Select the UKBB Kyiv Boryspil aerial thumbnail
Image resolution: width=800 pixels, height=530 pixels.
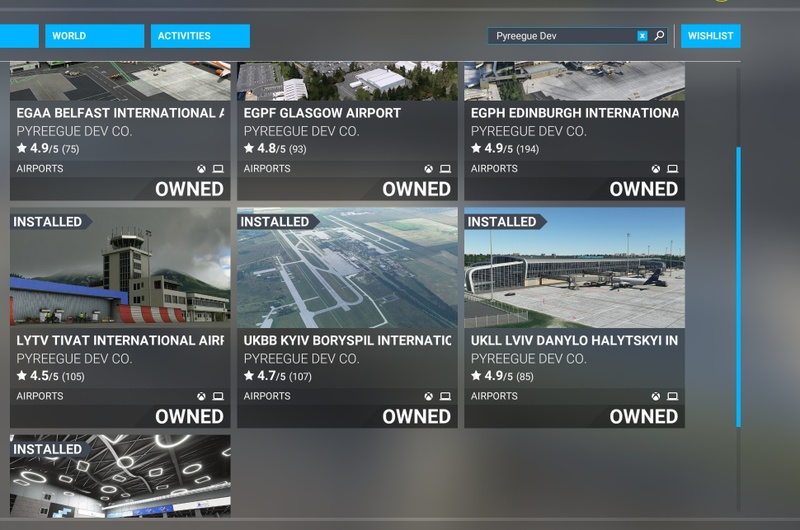coord(347,268)
